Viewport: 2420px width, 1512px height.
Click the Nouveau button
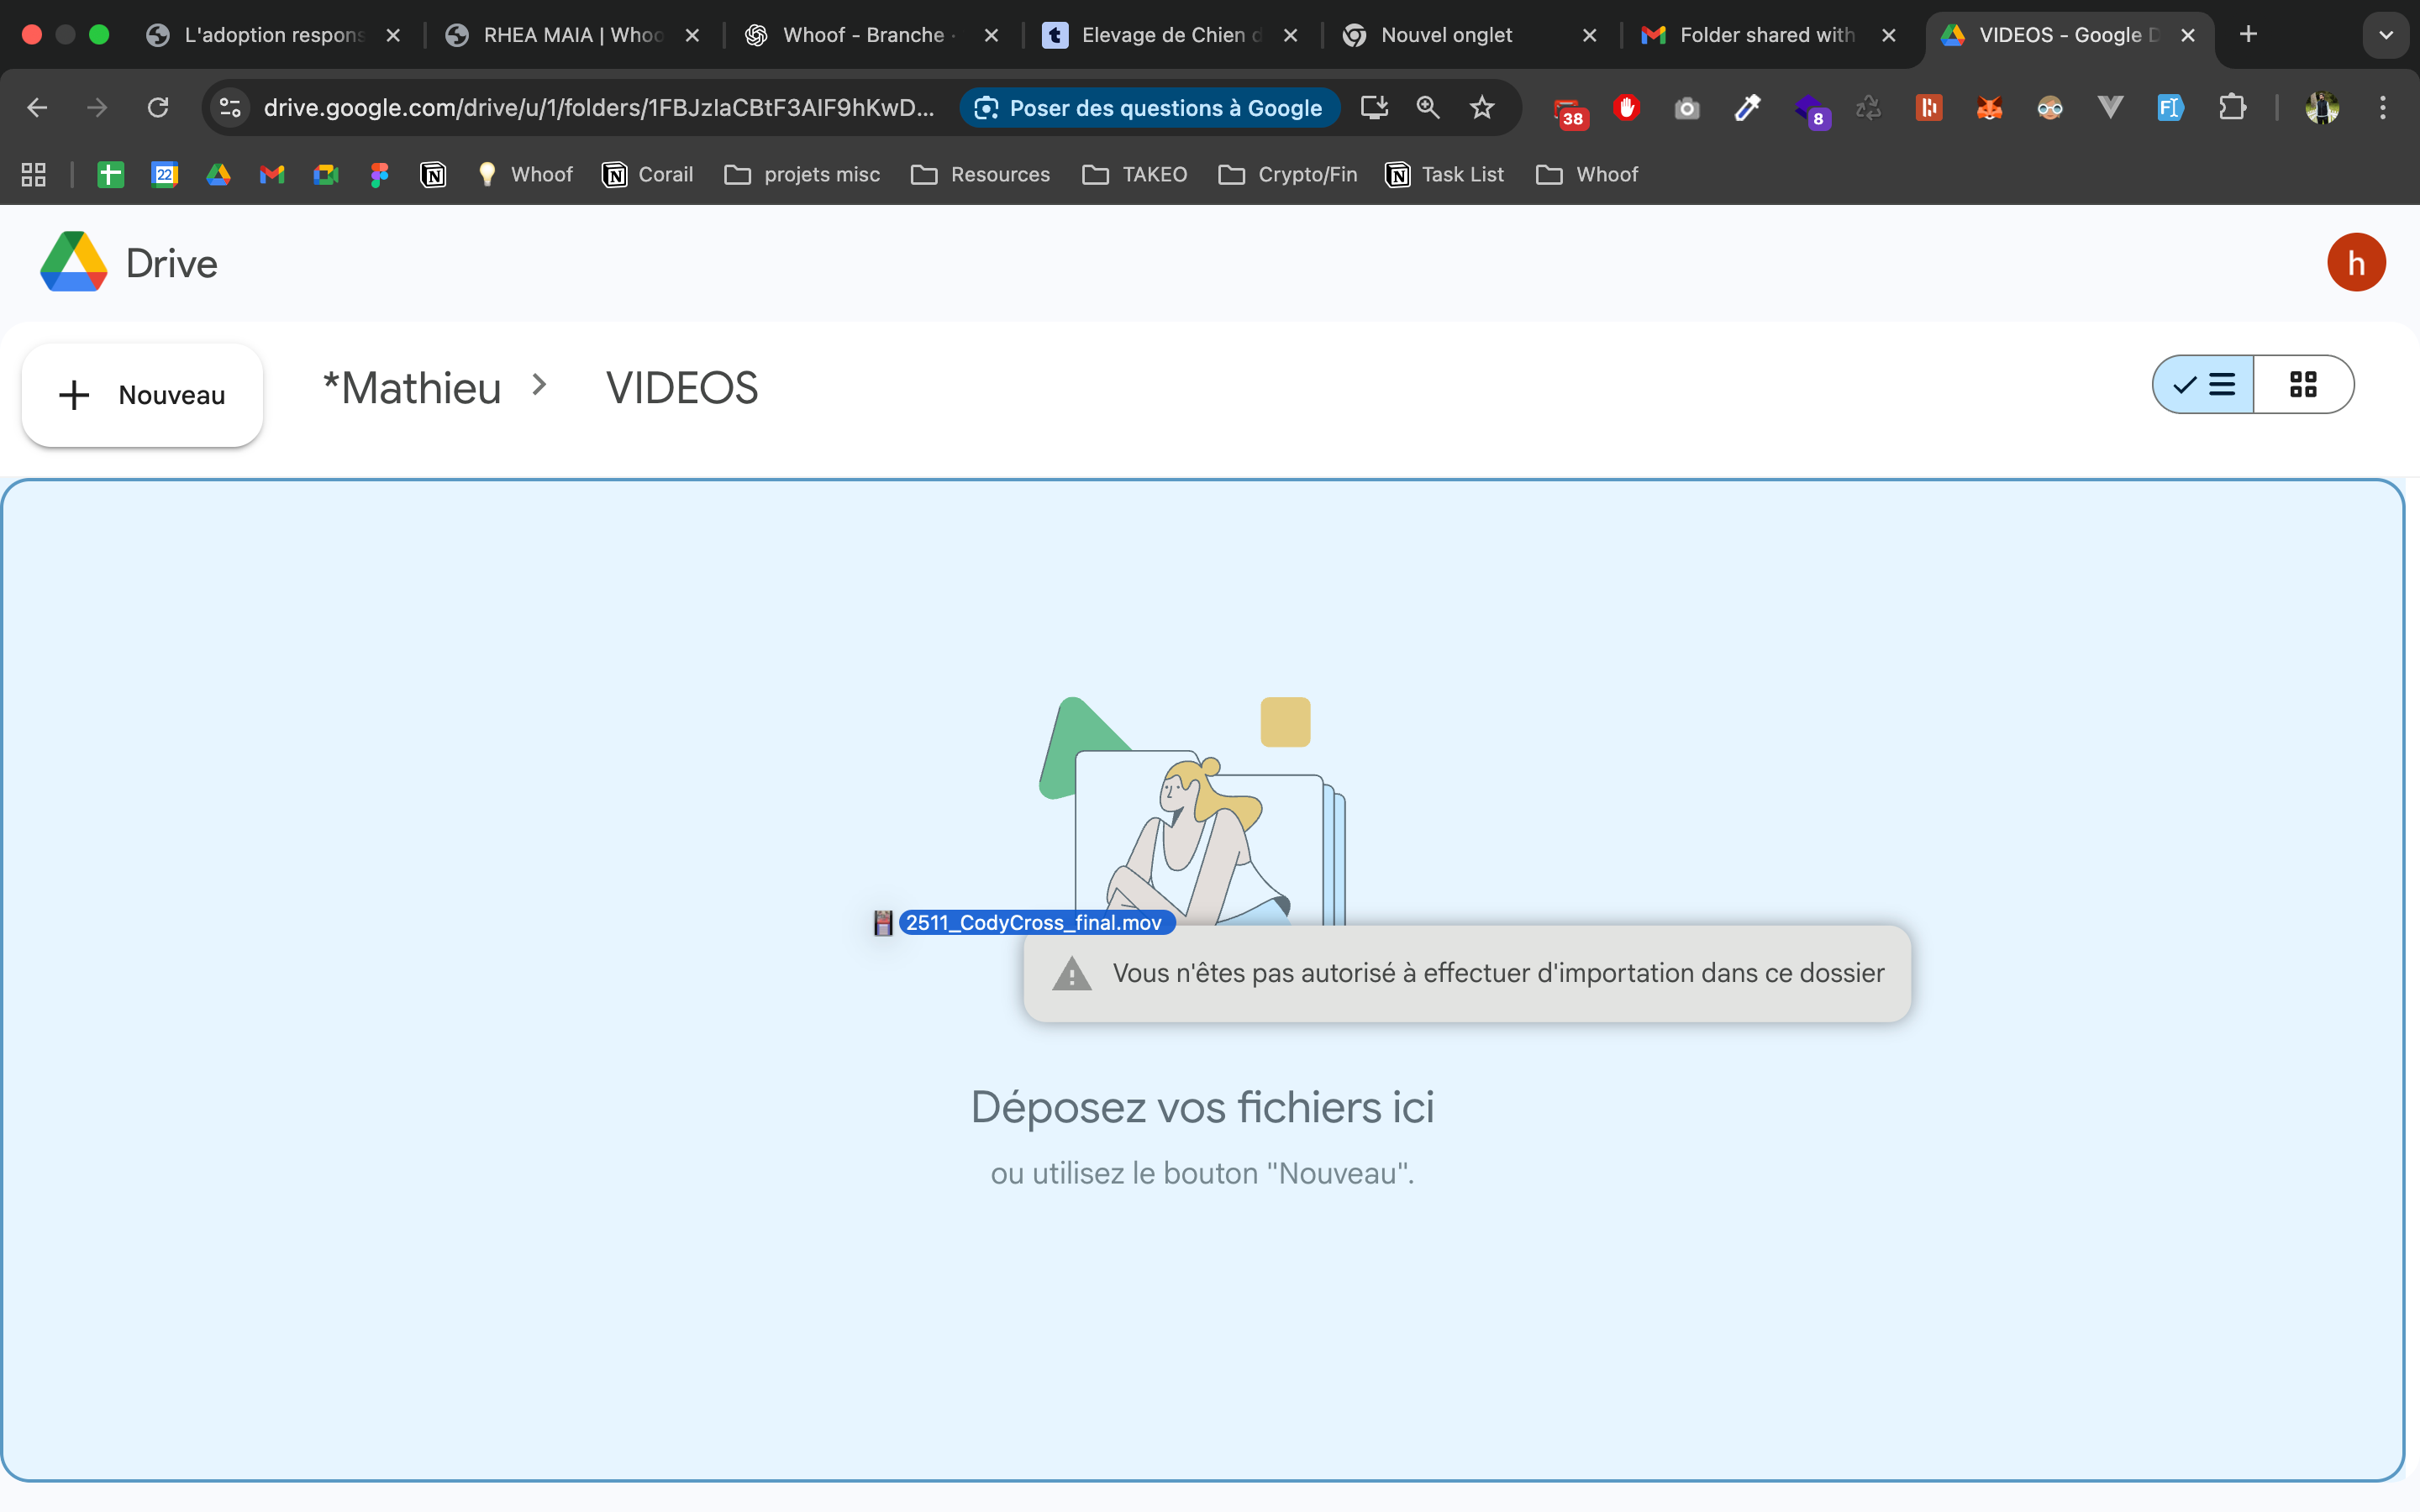(x=142, y=395)
